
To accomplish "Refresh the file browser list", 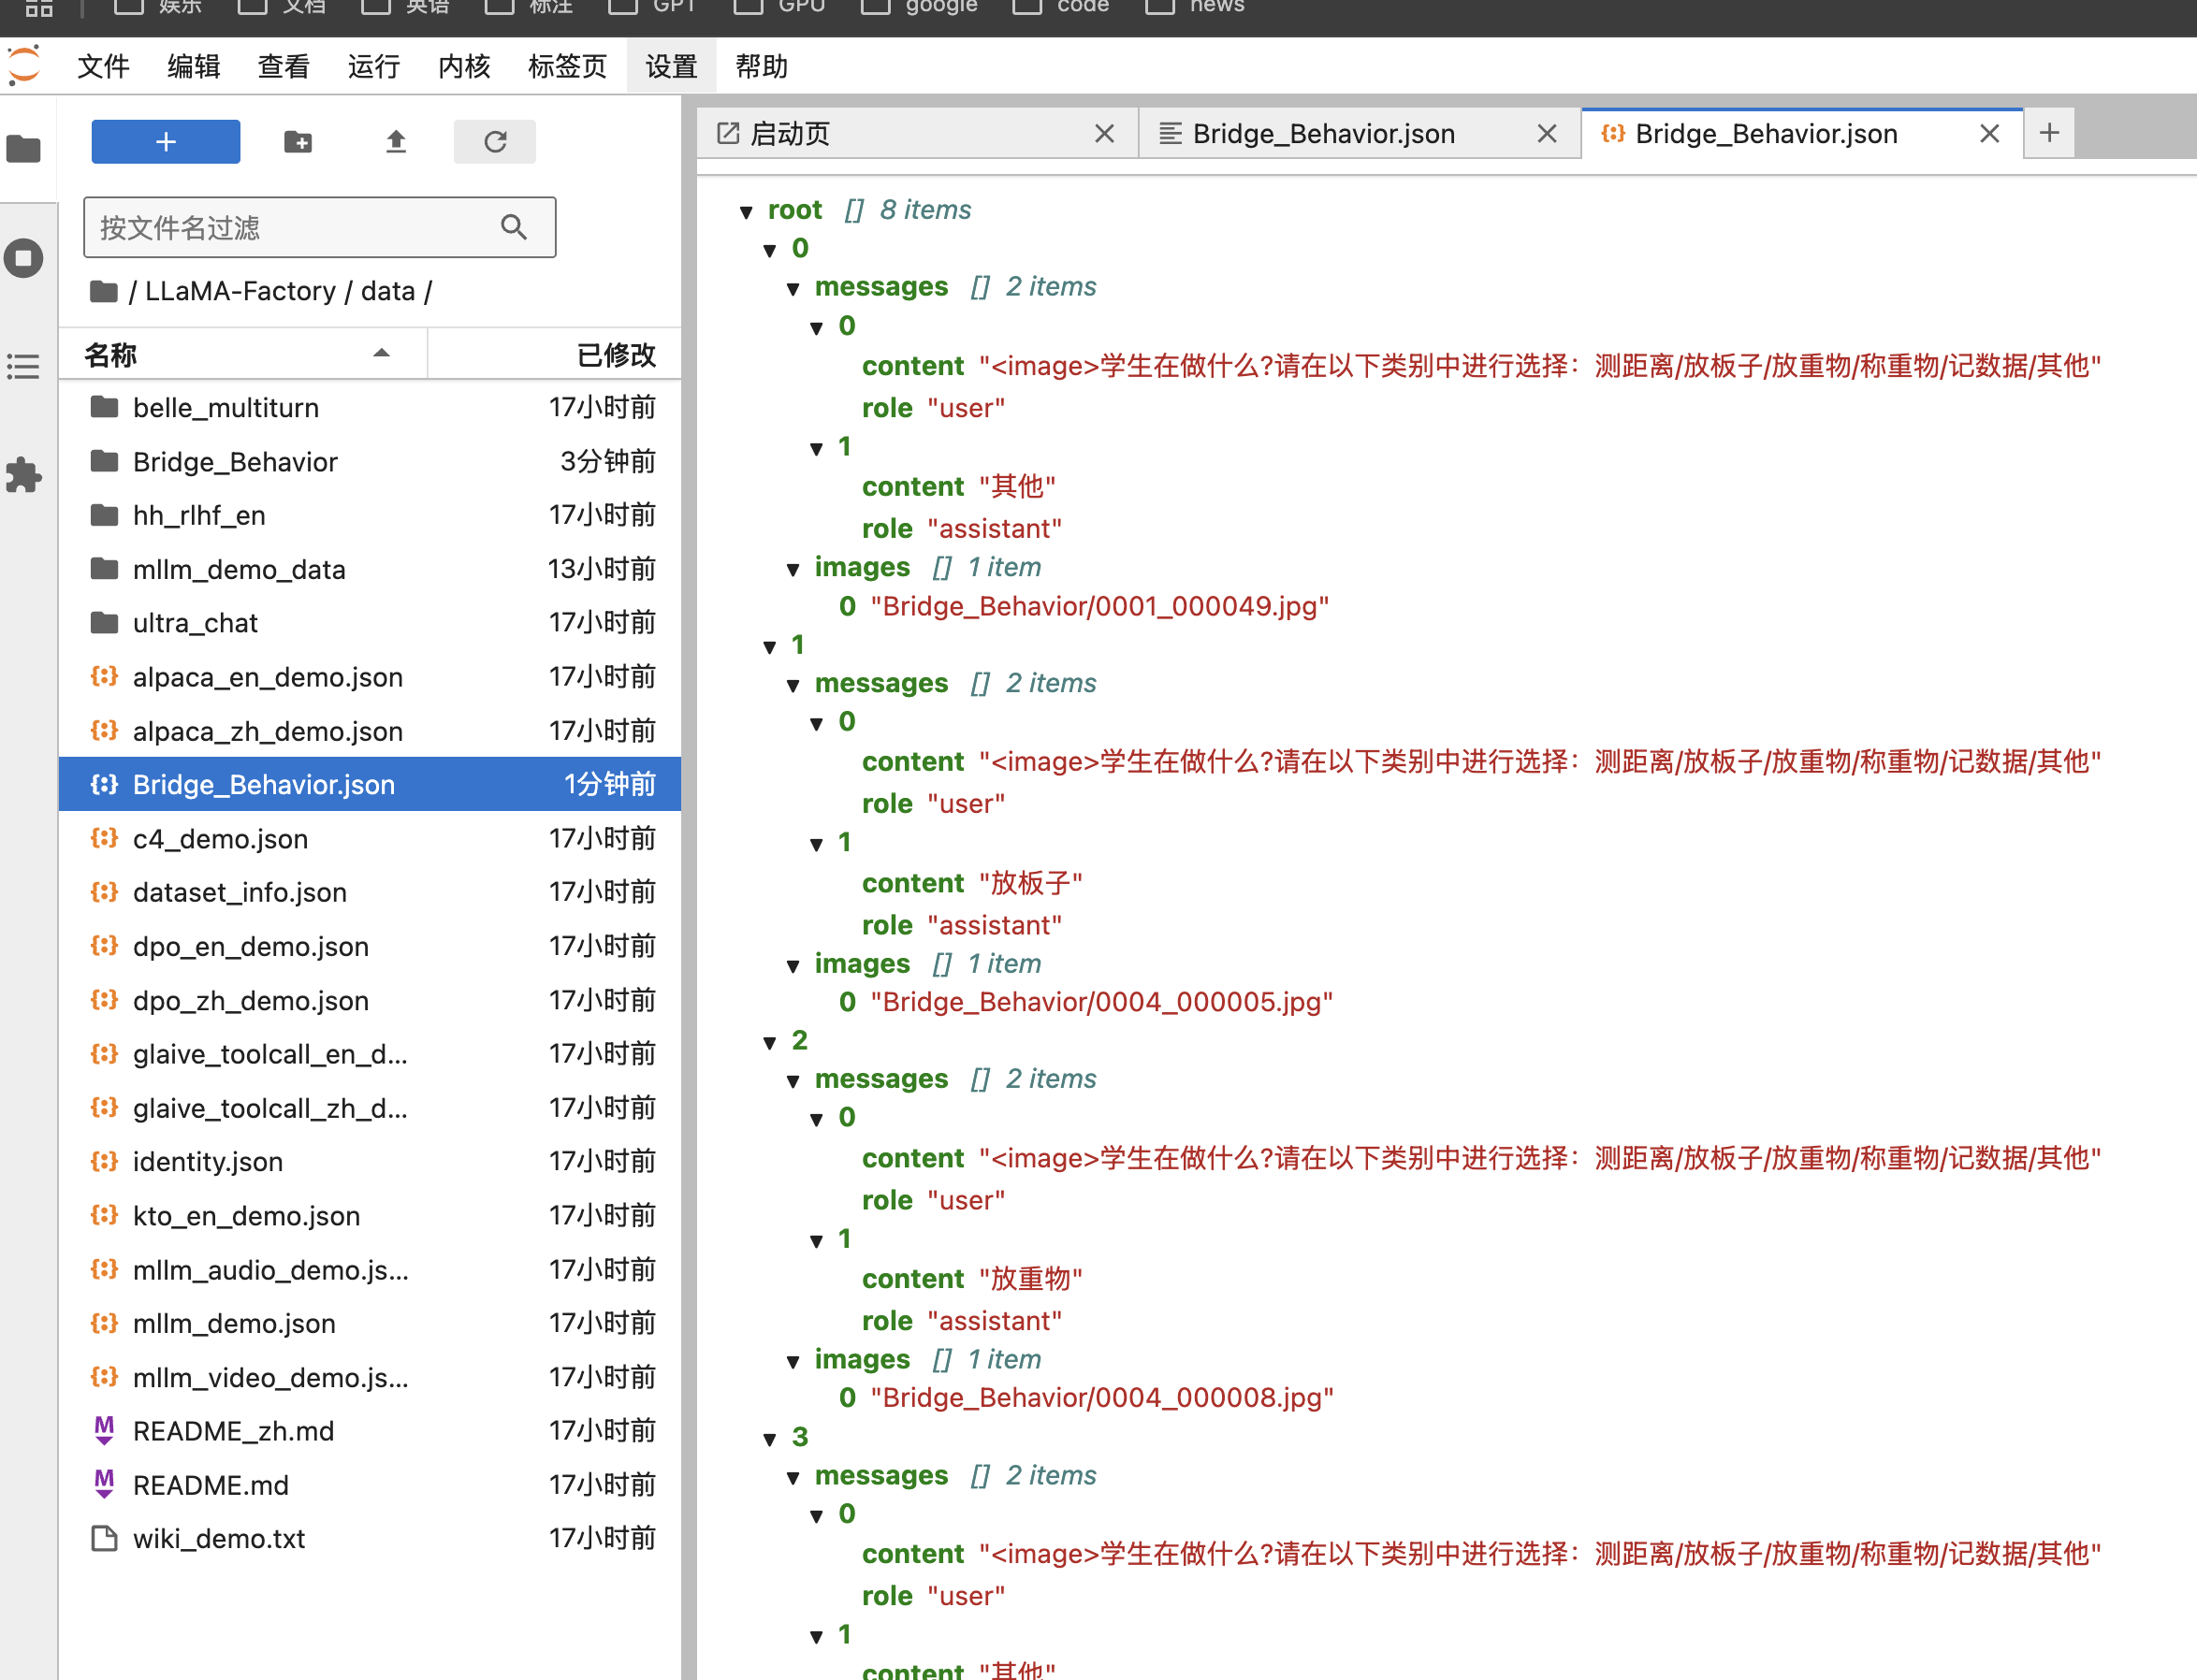I will (x=495, y=142).
